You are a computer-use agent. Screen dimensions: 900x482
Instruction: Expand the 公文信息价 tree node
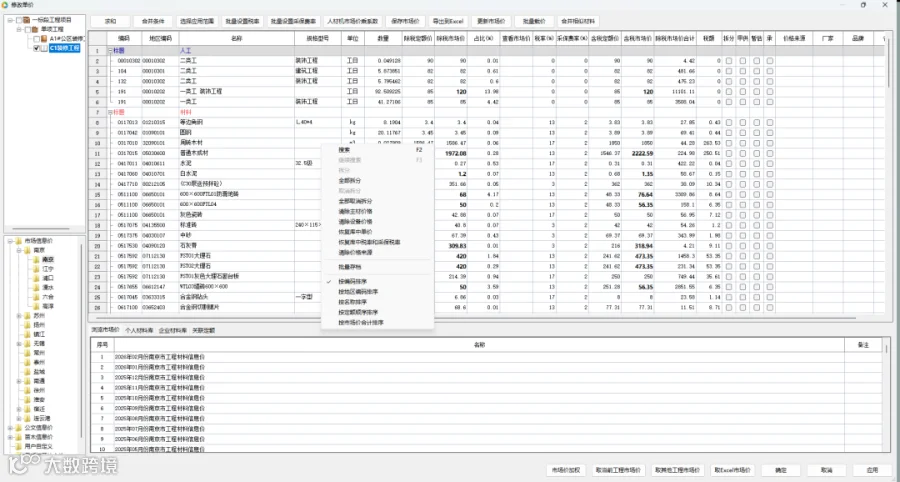pos(10,428)
